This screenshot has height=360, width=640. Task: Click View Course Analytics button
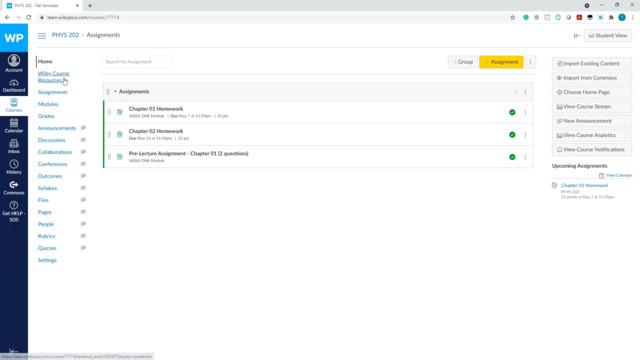[591, 135]
